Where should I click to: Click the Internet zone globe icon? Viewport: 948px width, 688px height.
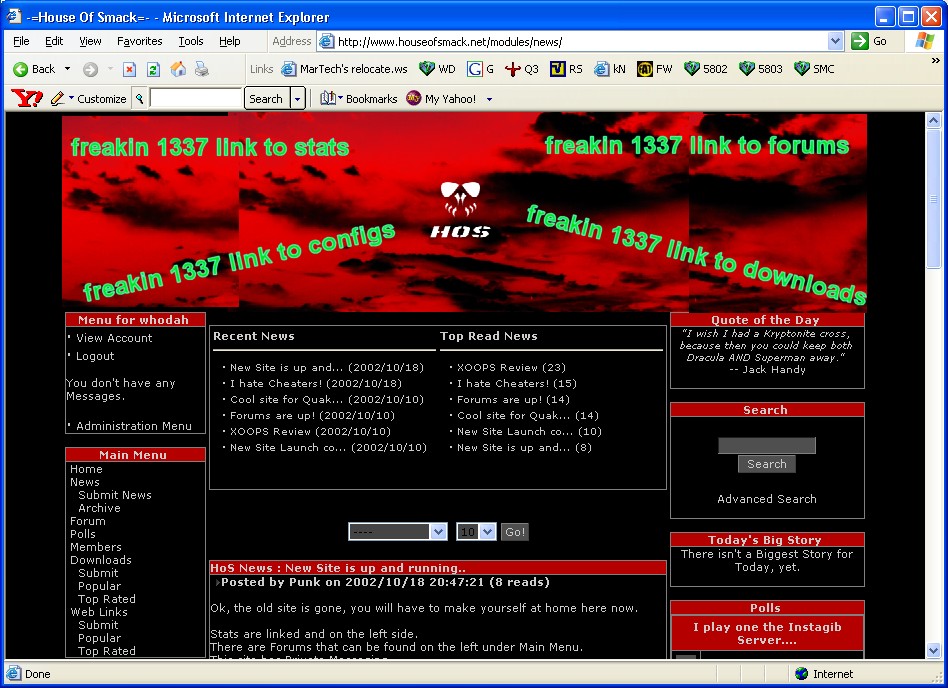coord(802,673)
